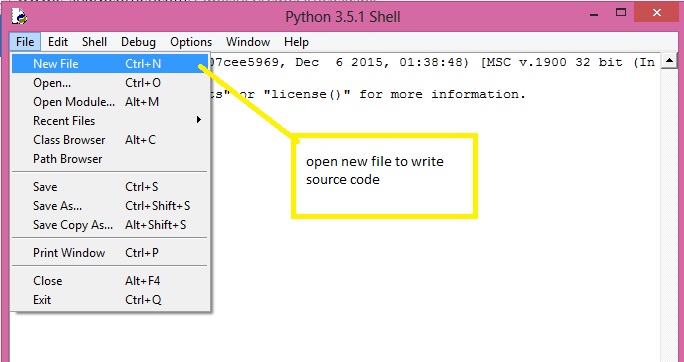Image resolution: width=684 pixels, height=362 pixels.
Task: Click Print Window menu item
Action: 109,253
